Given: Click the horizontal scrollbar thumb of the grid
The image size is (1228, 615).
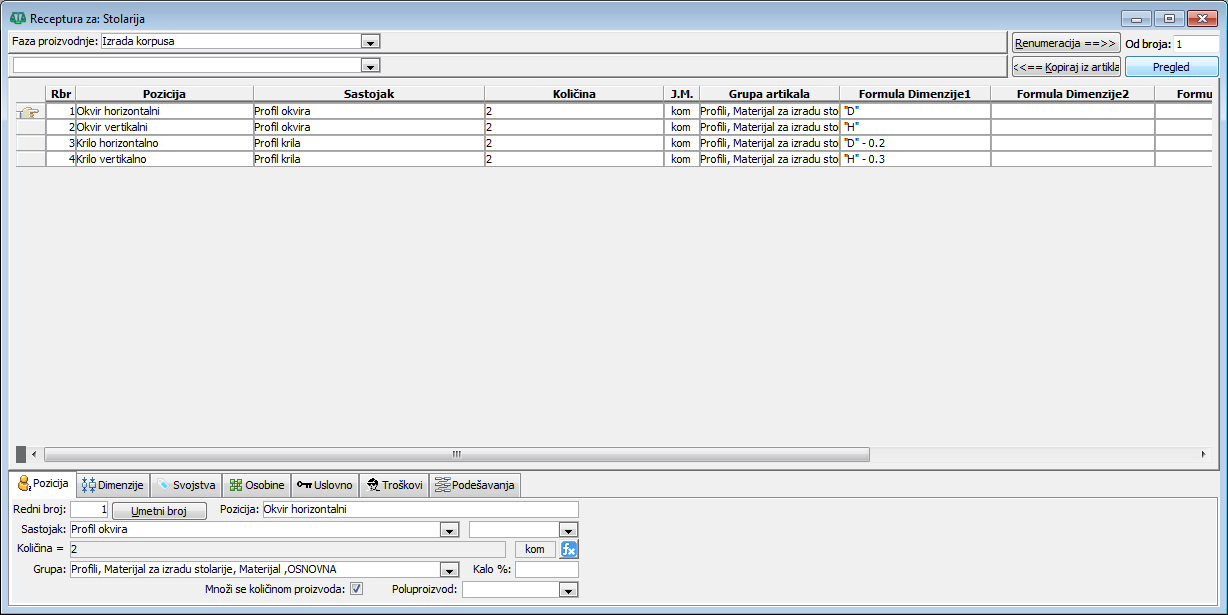Looking at the screenshot, I should (456, 454).
